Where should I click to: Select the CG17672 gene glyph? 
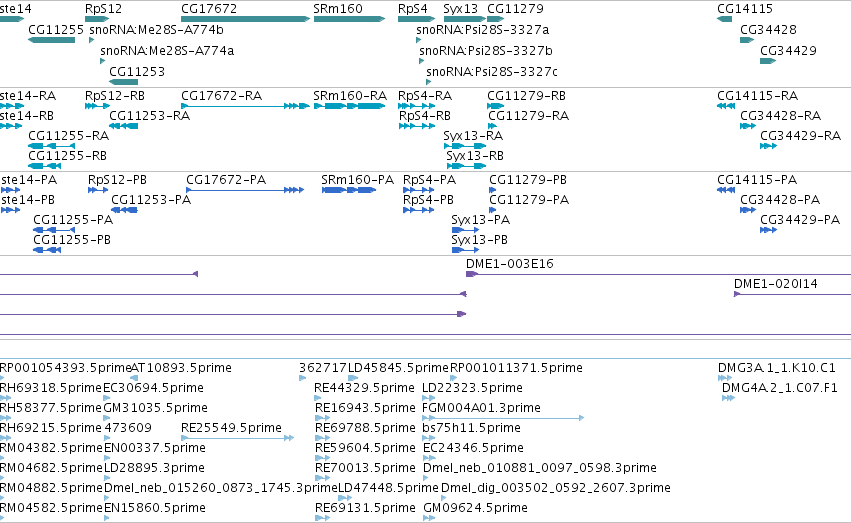coord(245,19)
